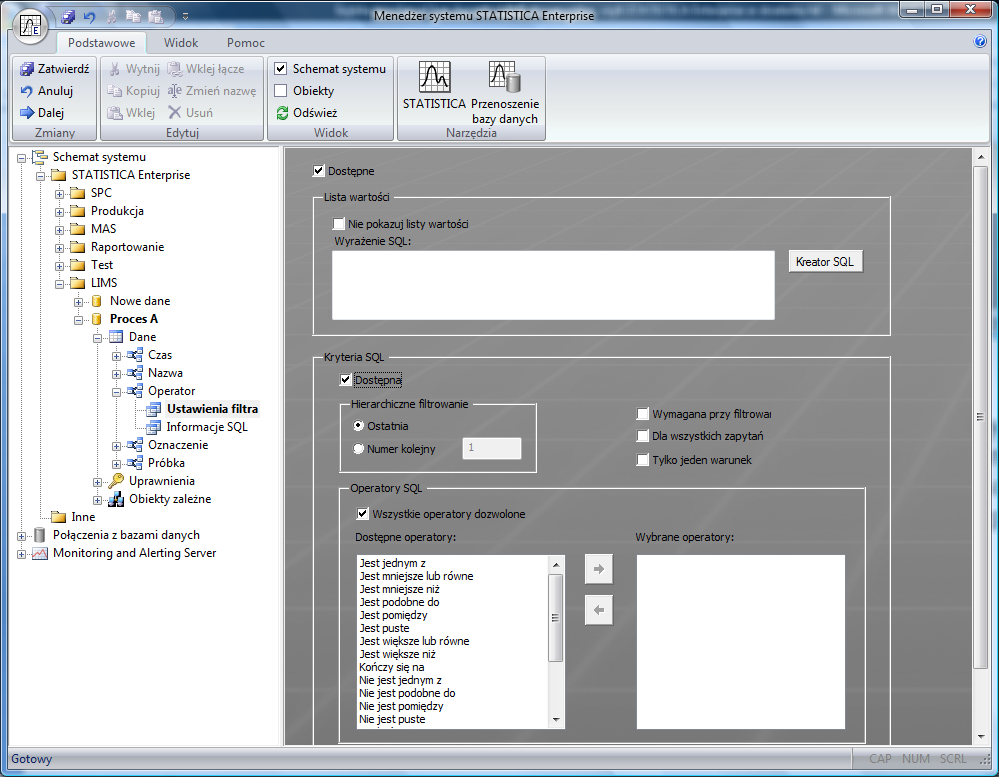
Task: Click the Numer kolejny number field
Action: click(x=492, y=448)
